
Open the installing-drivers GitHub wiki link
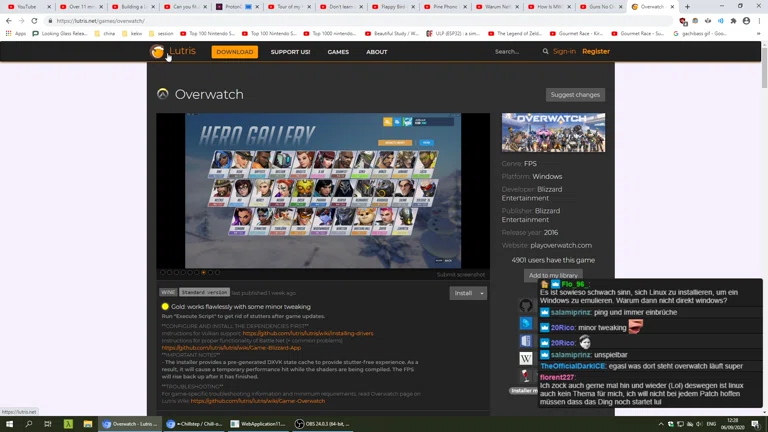click(308, 333)
